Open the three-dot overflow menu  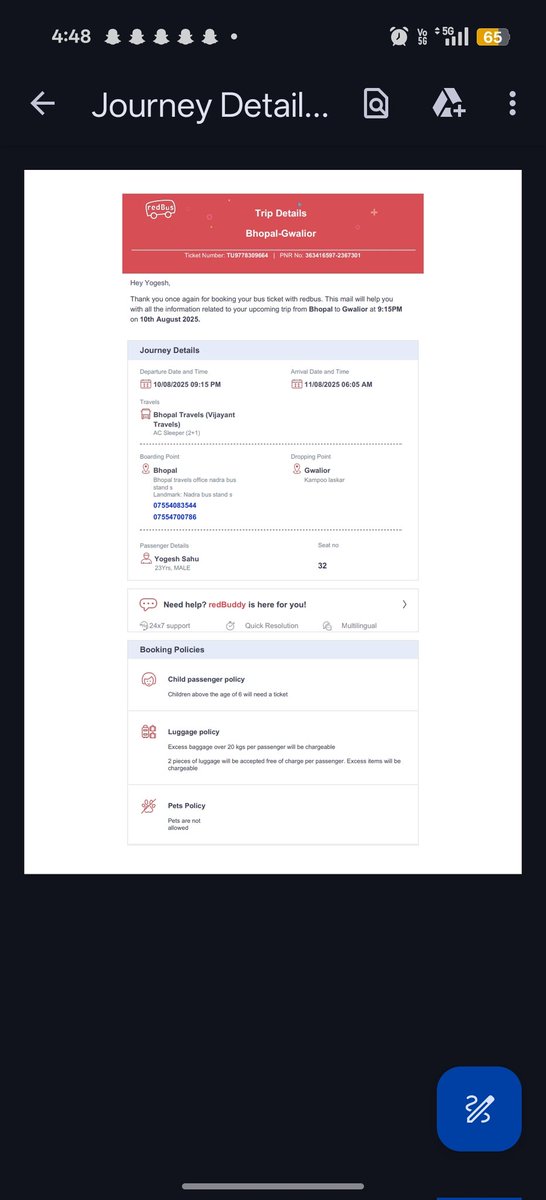pos(512,104)
